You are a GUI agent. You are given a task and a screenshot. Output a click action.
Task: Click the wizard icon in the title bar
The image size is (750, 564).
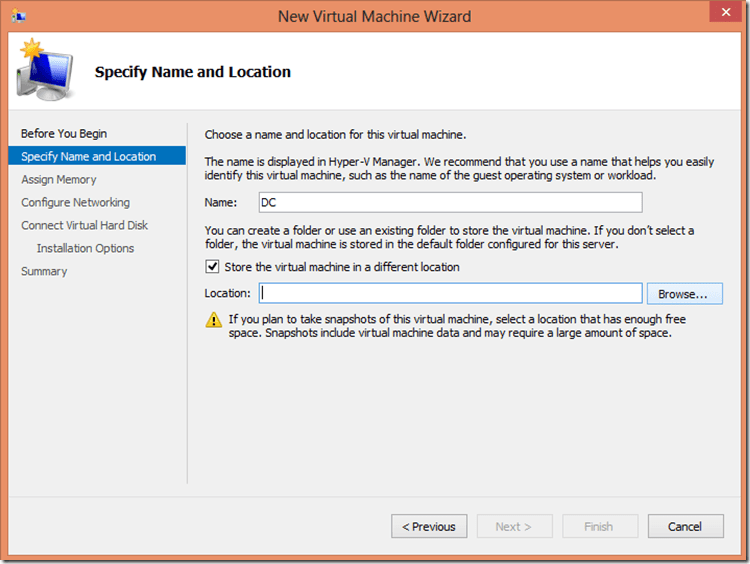pyautogui.click(x=19, y=17)
